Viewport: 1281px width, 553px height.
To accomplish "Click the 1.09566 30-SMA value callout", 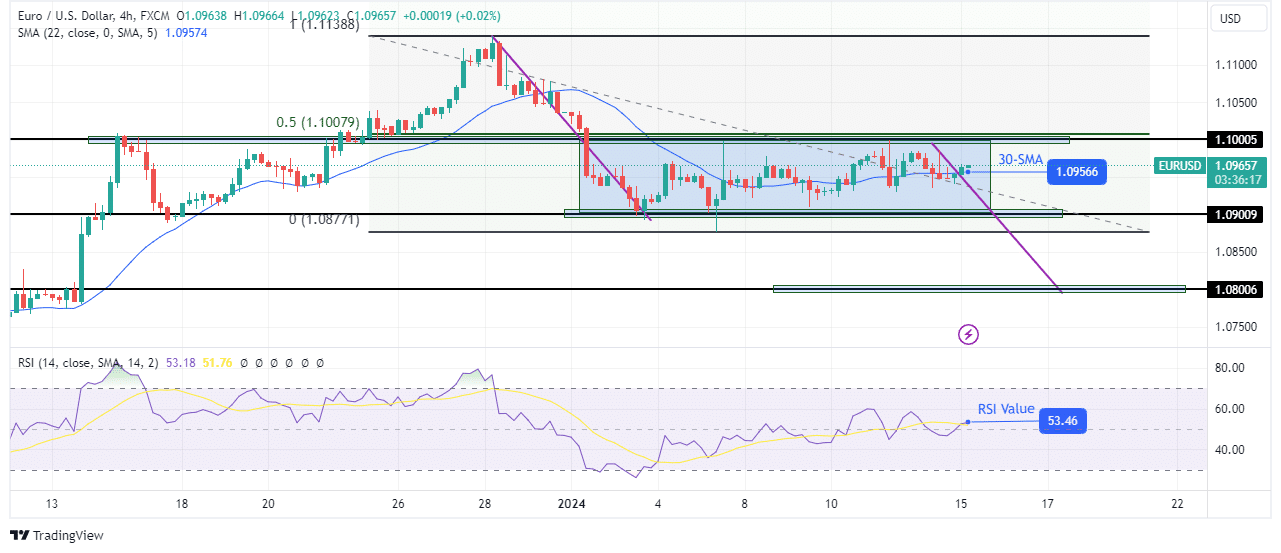I will (x=1076, y=173).
